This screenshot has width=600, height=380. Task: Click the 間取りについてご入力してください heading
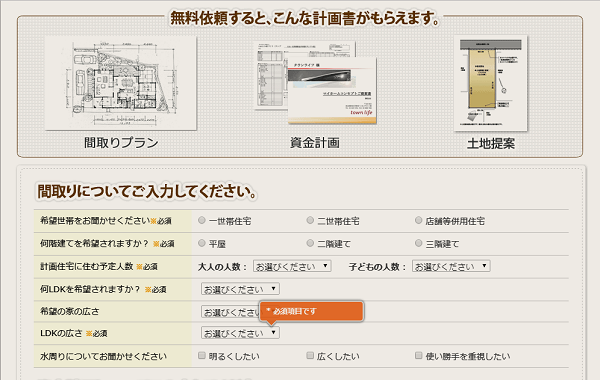coord(147,191)
